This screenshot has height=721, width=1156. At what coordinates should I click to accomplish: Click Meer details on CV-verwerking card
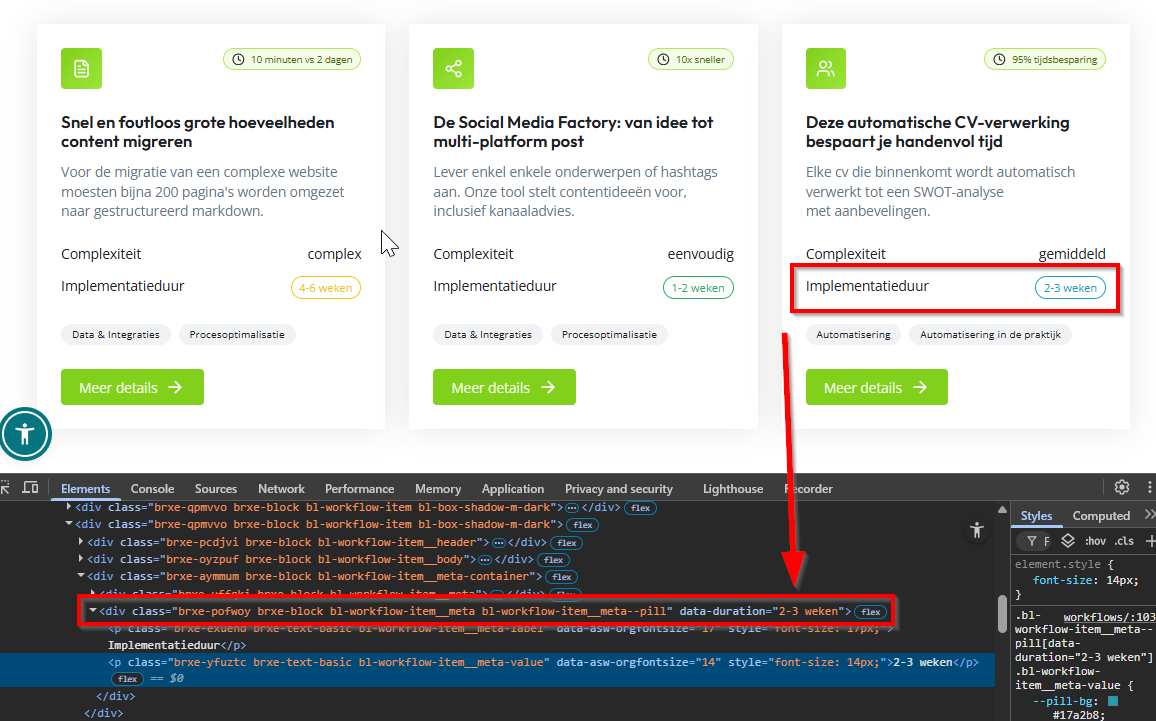876,387
